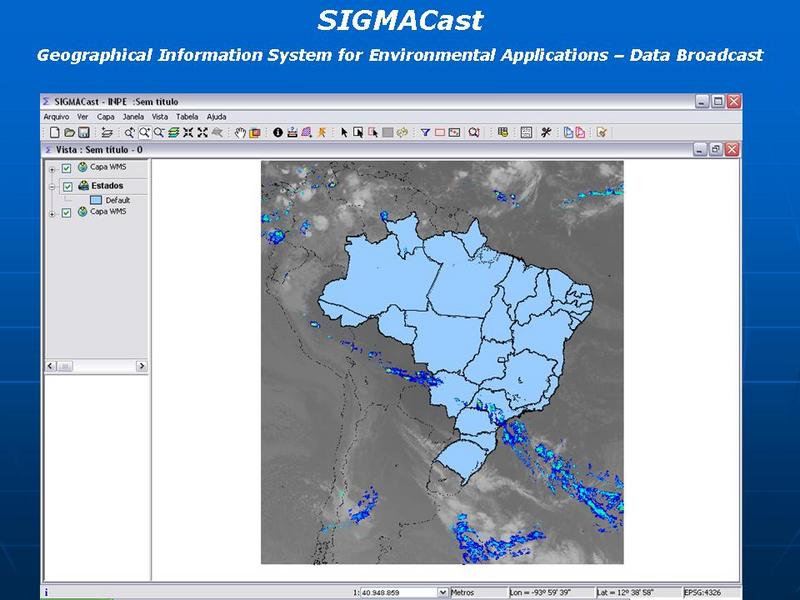This screenshot has width=800, height=600.
Task: Click the add layer toolbar icon
Action: click(107, 133)
